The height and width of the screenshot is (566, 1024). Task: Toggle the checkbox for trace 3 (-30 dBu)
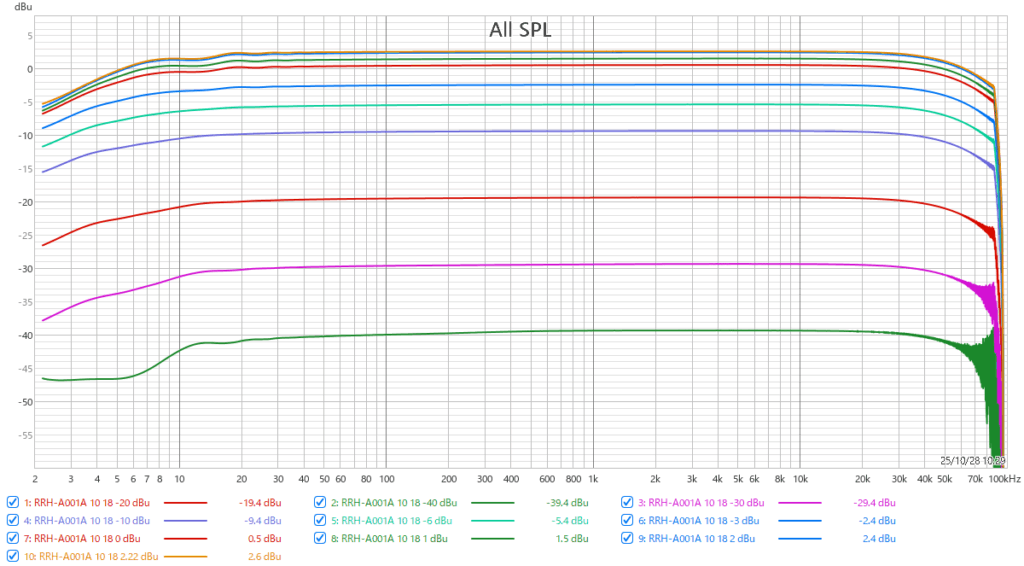pos(628,502)
